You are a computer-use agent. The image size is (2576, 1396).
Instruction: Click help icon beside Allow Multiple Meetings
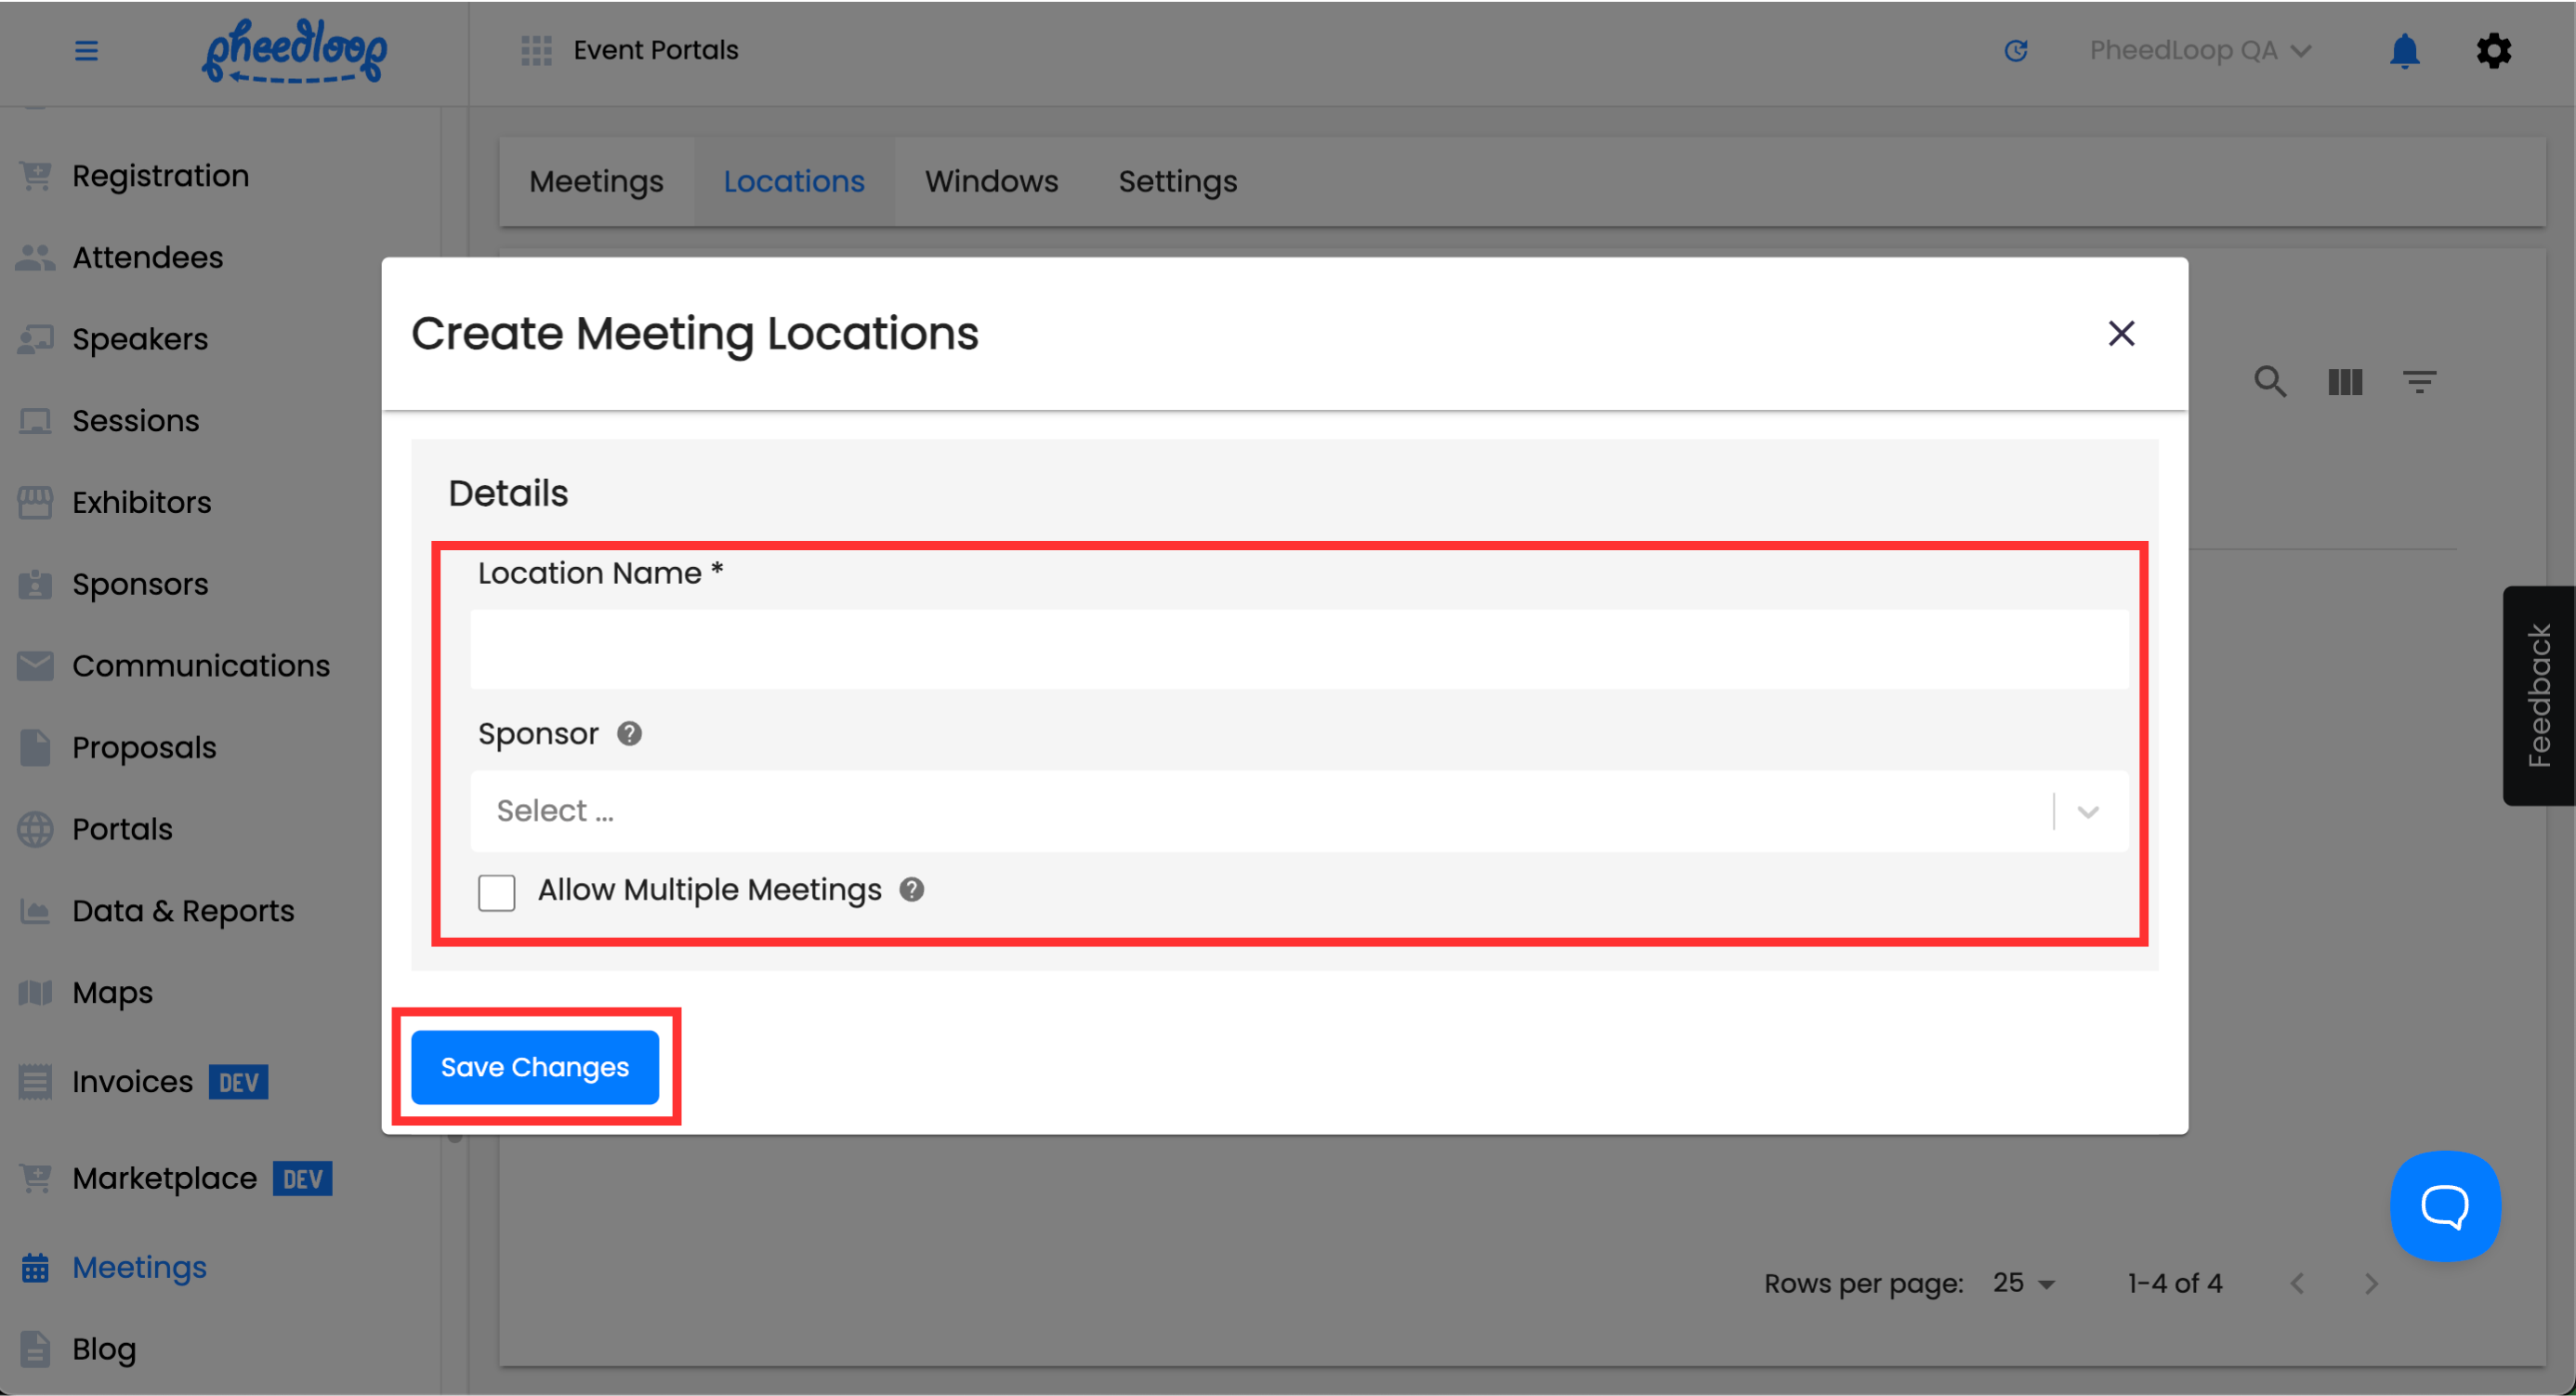click(911, 889)
